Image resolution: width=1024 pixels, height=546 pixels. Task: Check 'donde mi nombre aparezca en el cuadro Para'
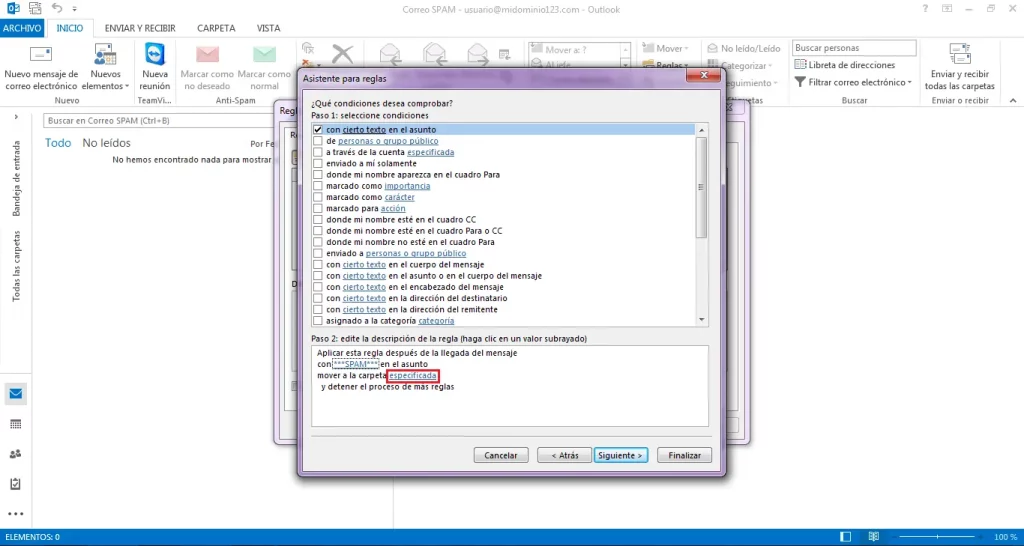point(318,175)
